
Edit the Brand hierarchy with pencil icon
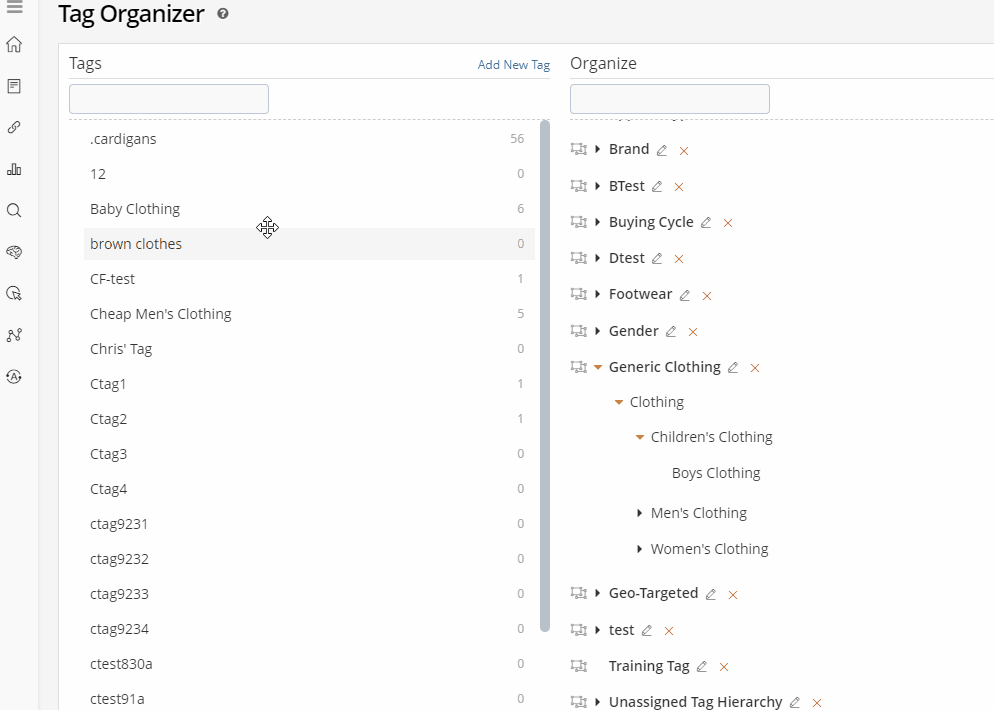661,150
